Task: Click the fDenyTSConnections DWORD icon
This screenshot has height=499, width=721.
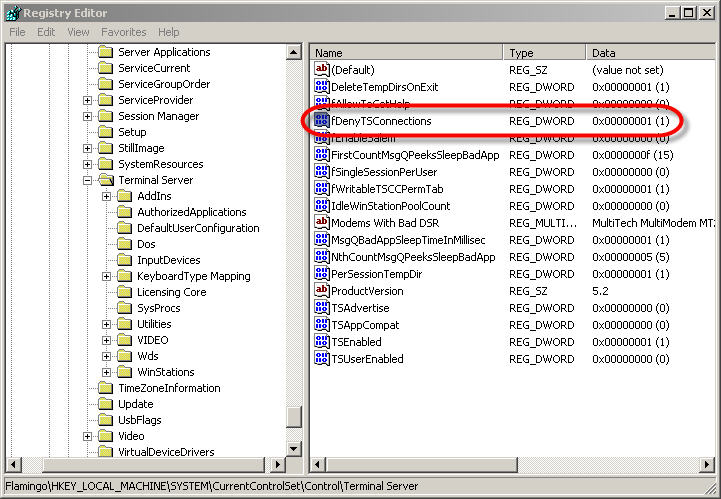Action: 321,120
